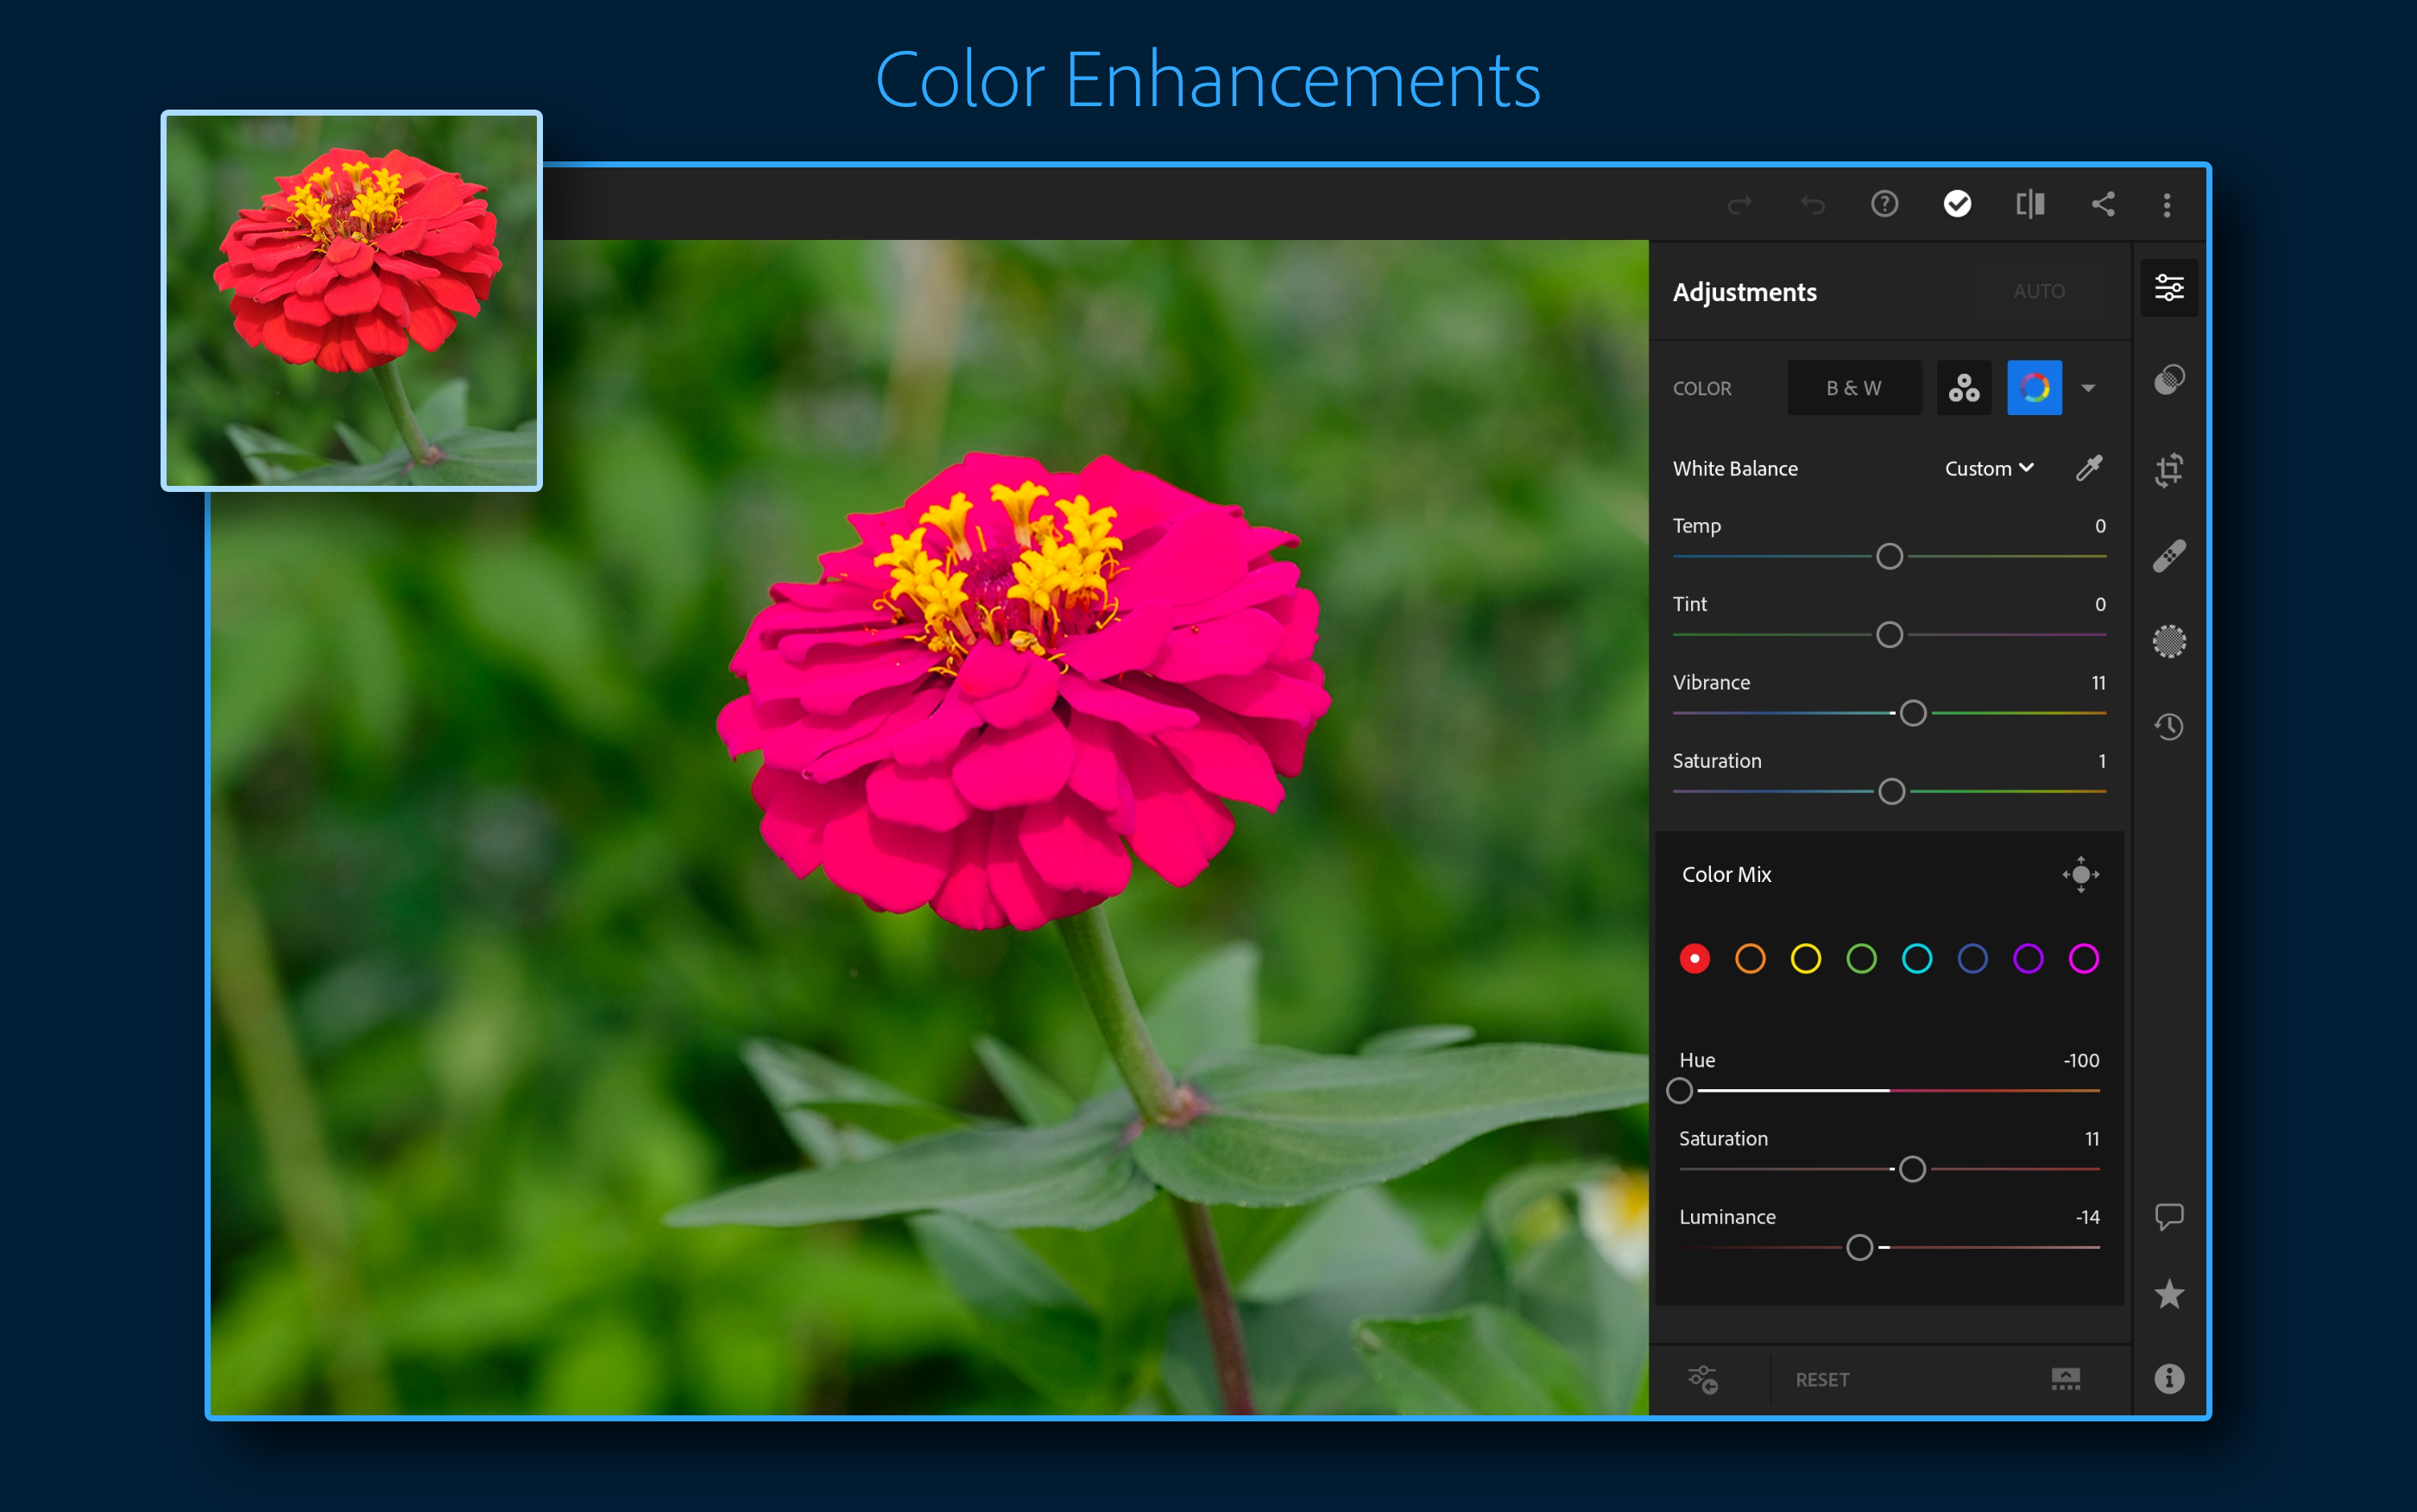The width and height of the screenshot is (2417, 1512).
Task: Select the healing brush tool
Action: click(x=2168, y=556)
